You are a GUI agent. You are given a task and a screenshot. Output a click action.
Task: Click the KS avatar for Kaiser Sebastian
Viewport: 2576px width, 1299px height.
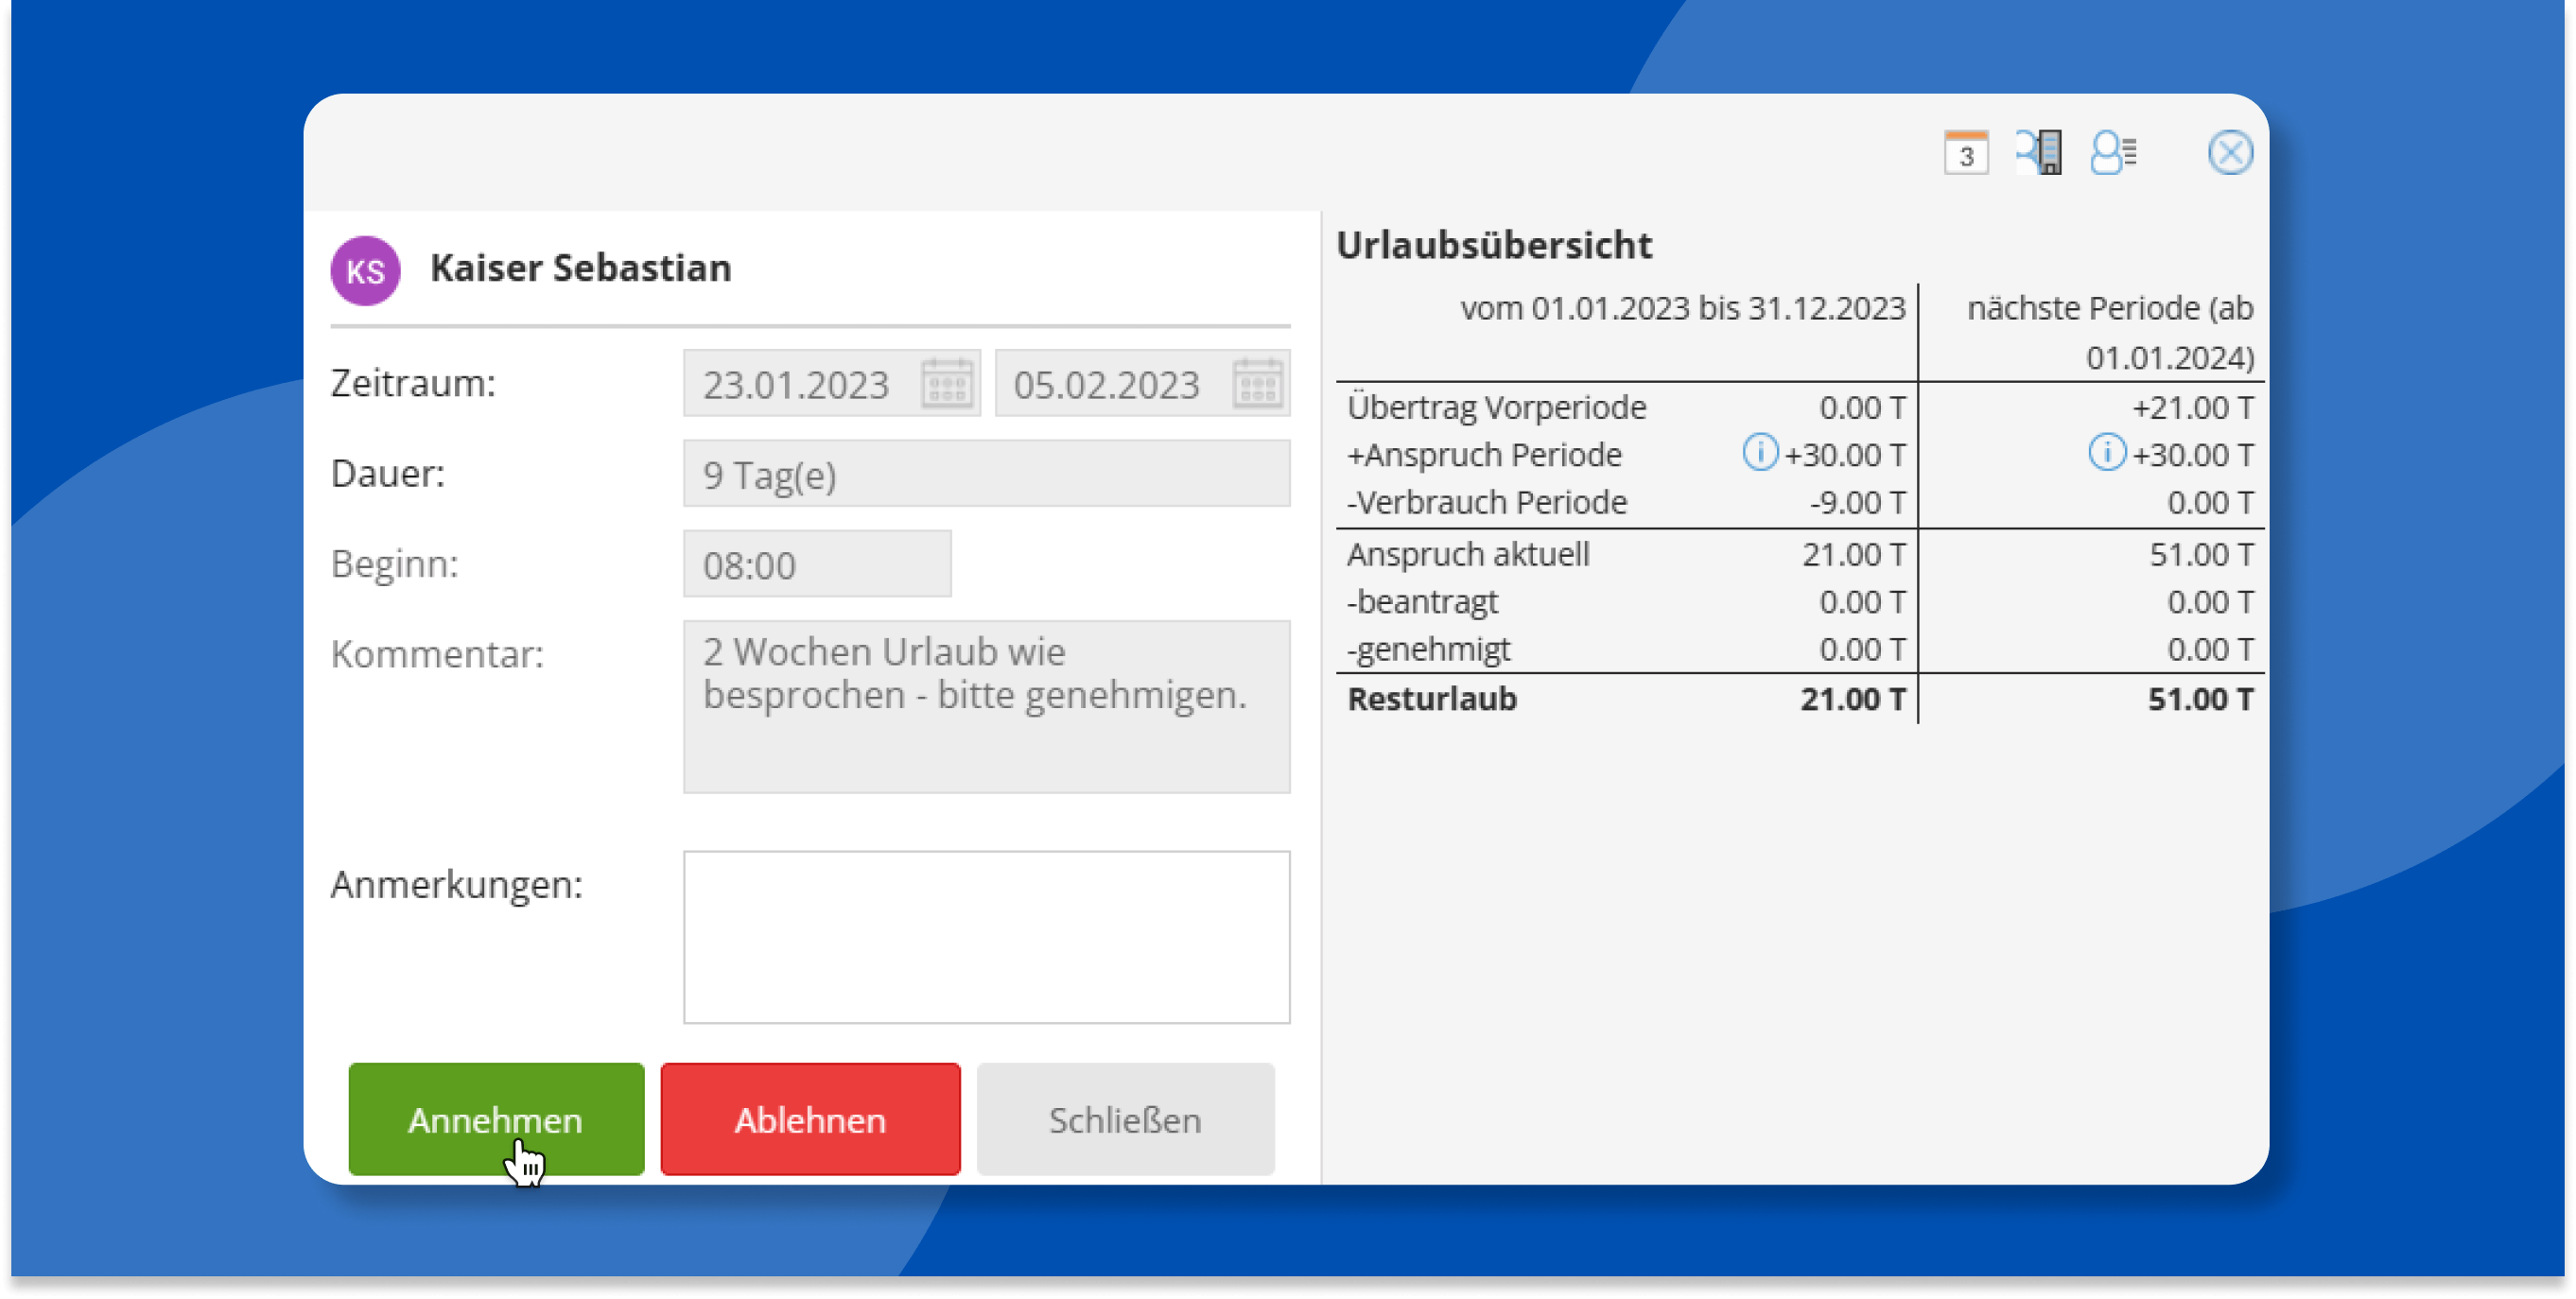click(365, 270)
